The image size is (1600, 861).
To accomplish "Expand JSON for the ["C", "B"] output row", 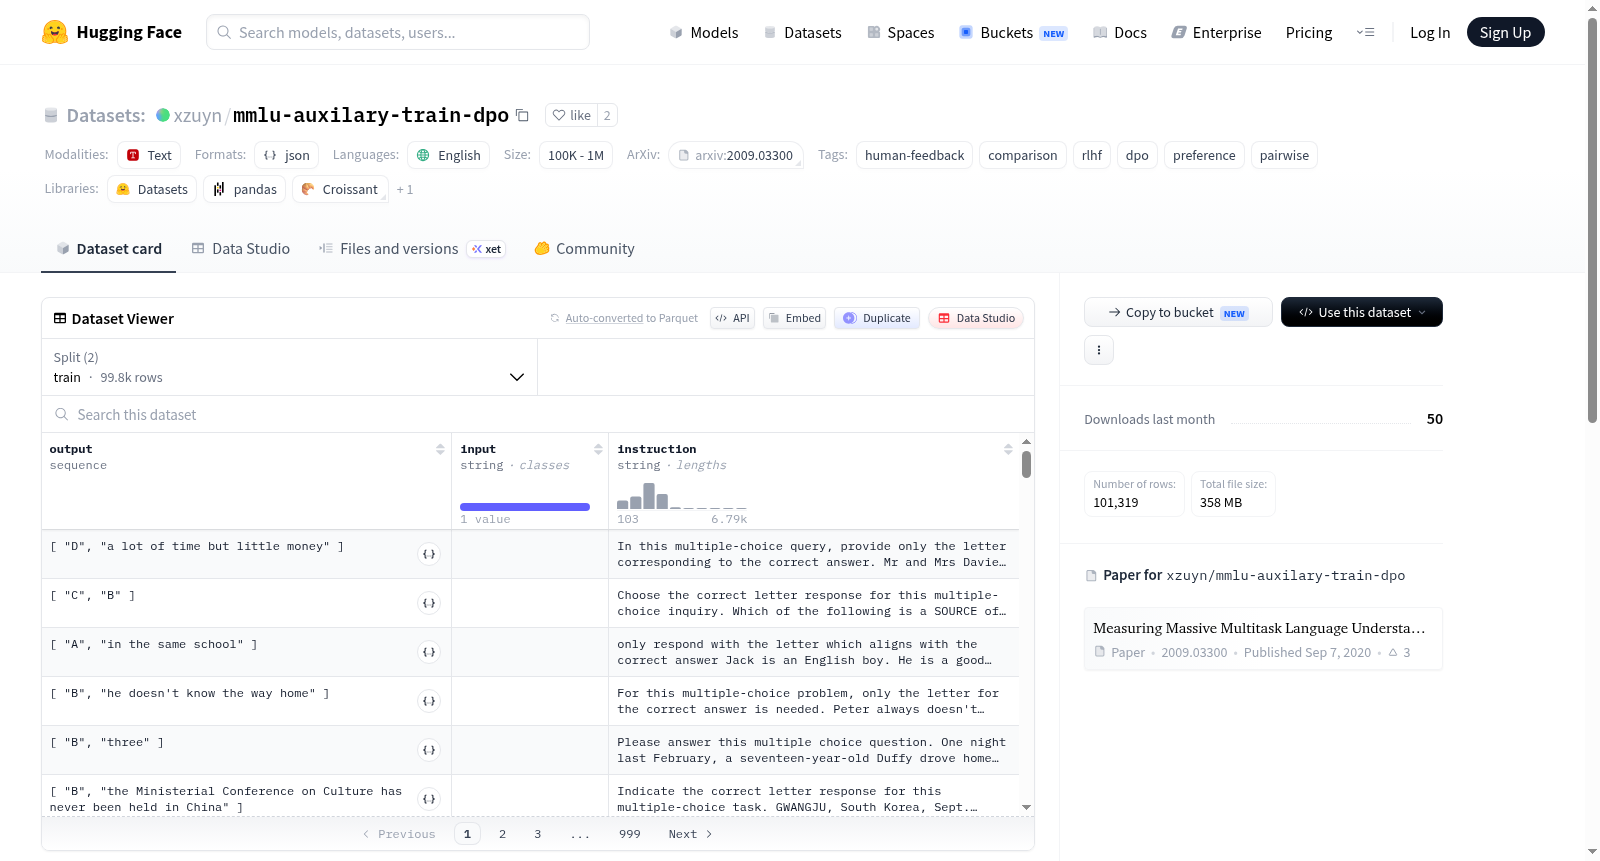I will coord(429,603).
